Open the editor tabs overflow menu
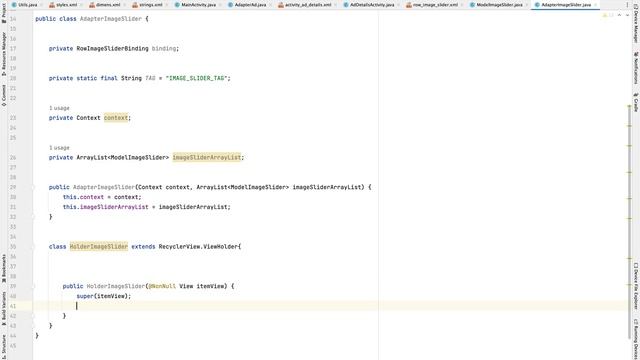The width and height of the screenshot is (640, 360). [627, 5]
